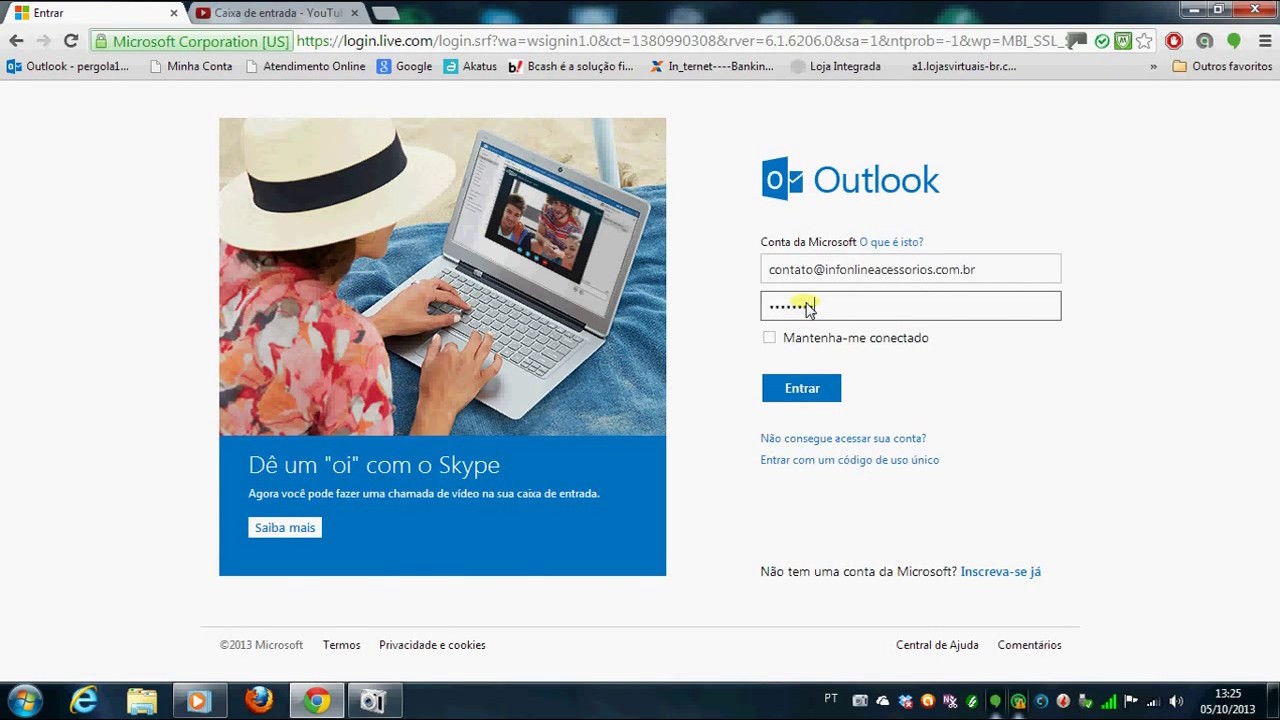Click the OneDrive cloud tray icon

coord(883,701)
